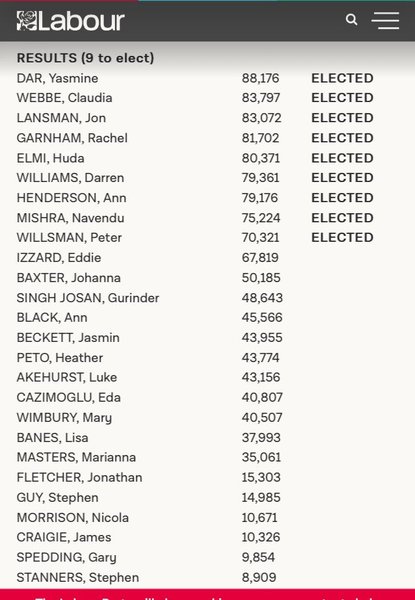Image resolution: width=415 pixels, height=600 pixels.
Task: Click vote count 79,176 for Henderson
Action: pos(260,198)
